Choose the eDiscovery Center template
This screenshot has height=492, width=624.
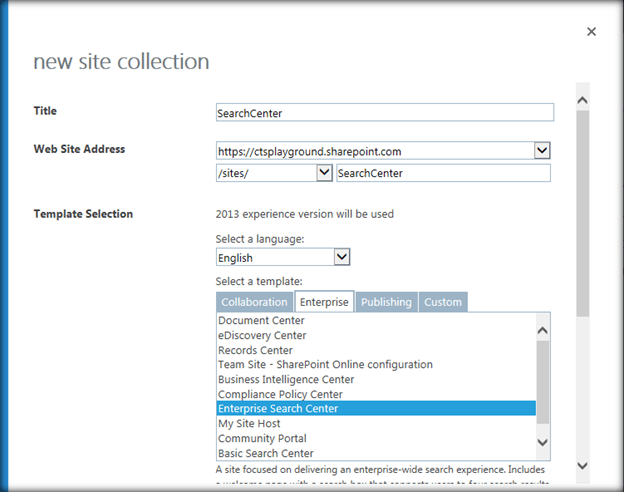pos(262,336)
